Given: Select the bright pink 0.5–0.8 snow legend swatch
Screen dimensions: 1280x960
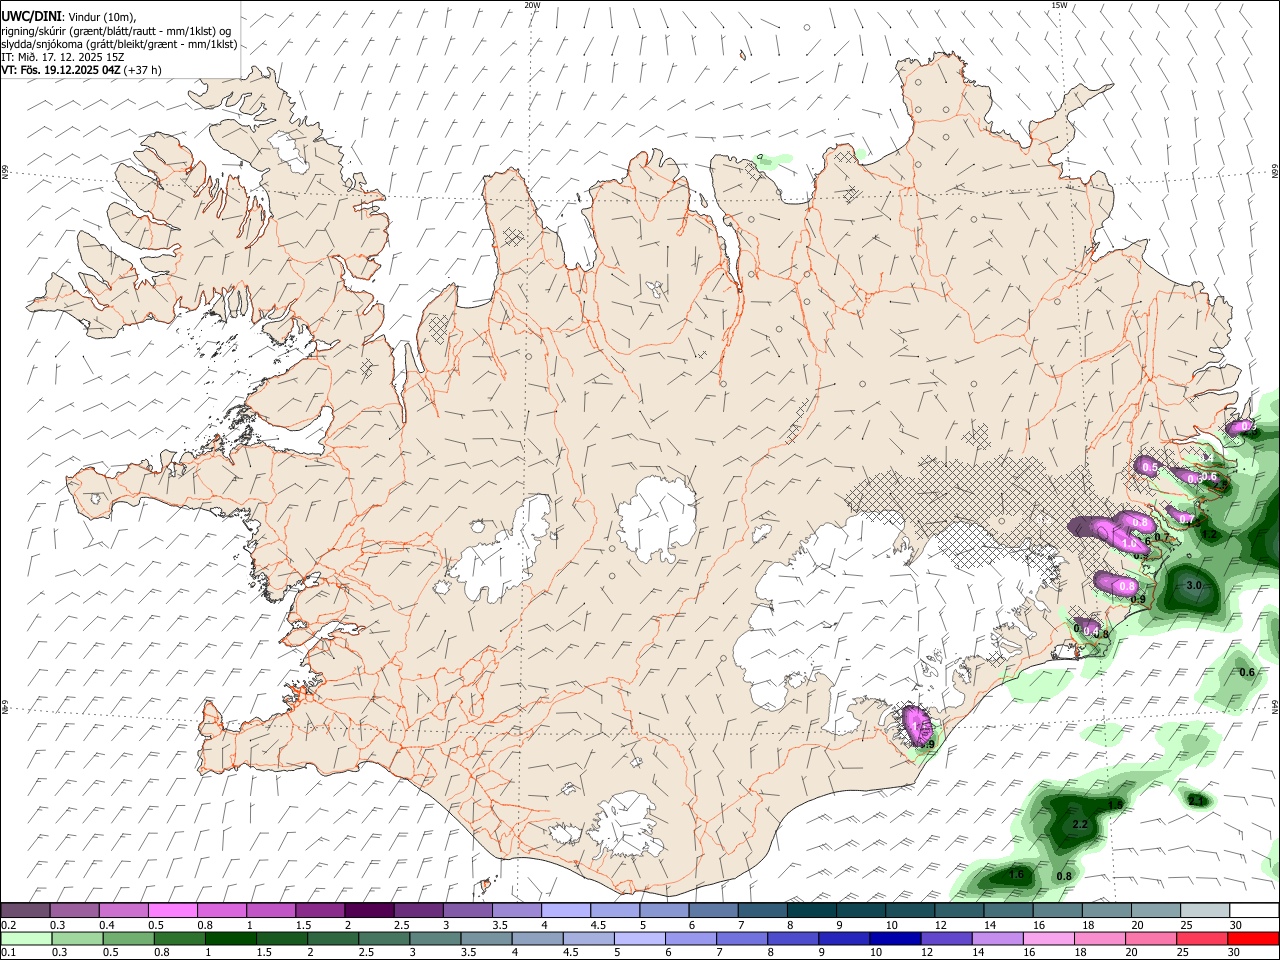Looking at the screenshot, I should point(173,911).
